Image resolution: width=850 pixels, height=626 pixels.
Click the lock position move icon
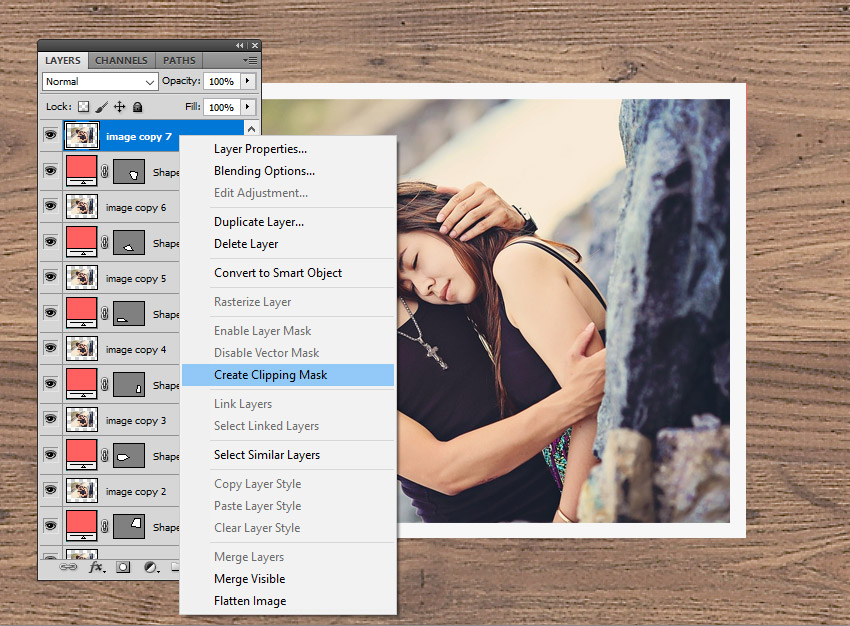click(x=120, y=107)
